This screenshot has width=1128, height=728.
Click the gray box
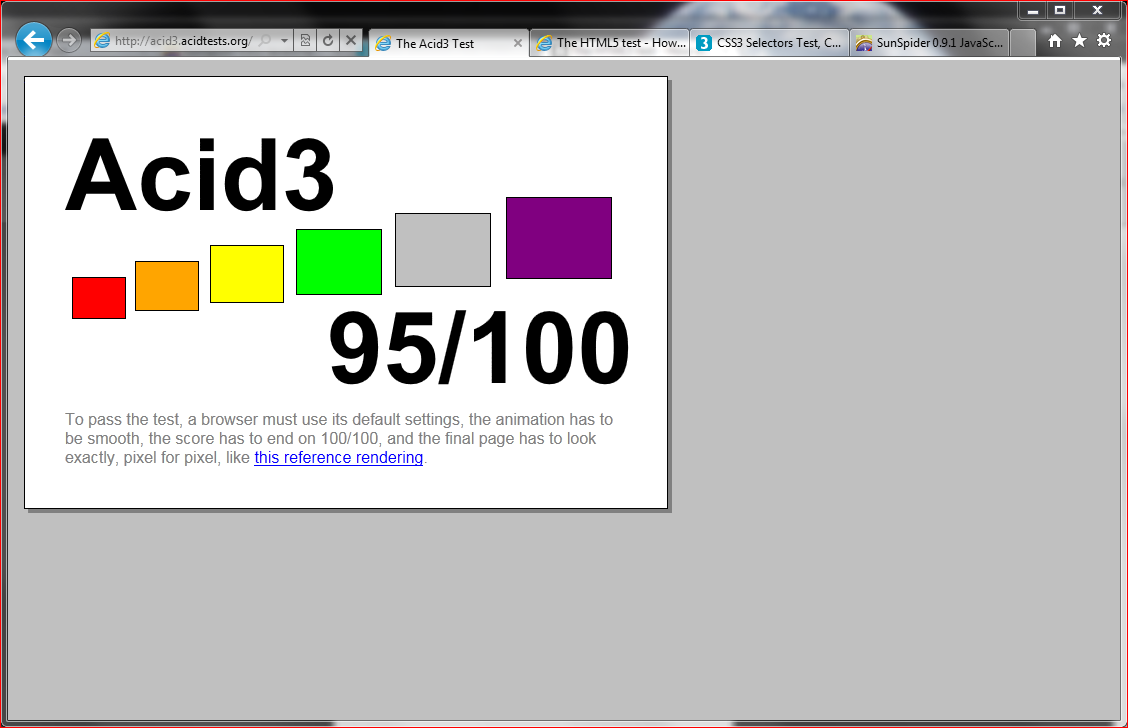tap(443, 250)
